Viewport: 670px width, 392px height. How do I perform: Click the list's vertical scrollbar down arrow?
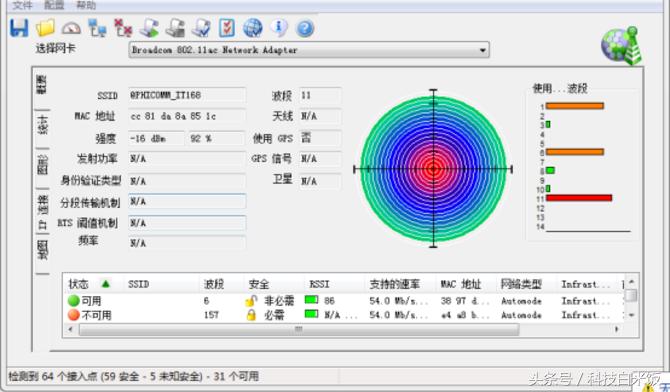[x=631, y=315]
